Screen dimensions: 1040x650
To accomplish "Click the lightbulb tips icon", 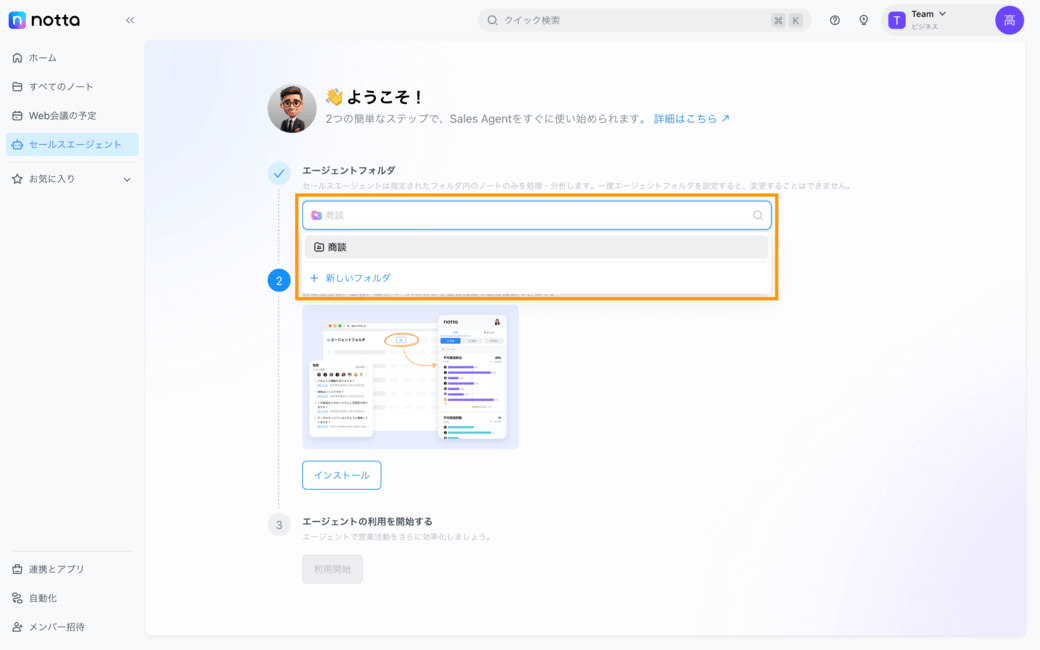I will tap(864, 20).
